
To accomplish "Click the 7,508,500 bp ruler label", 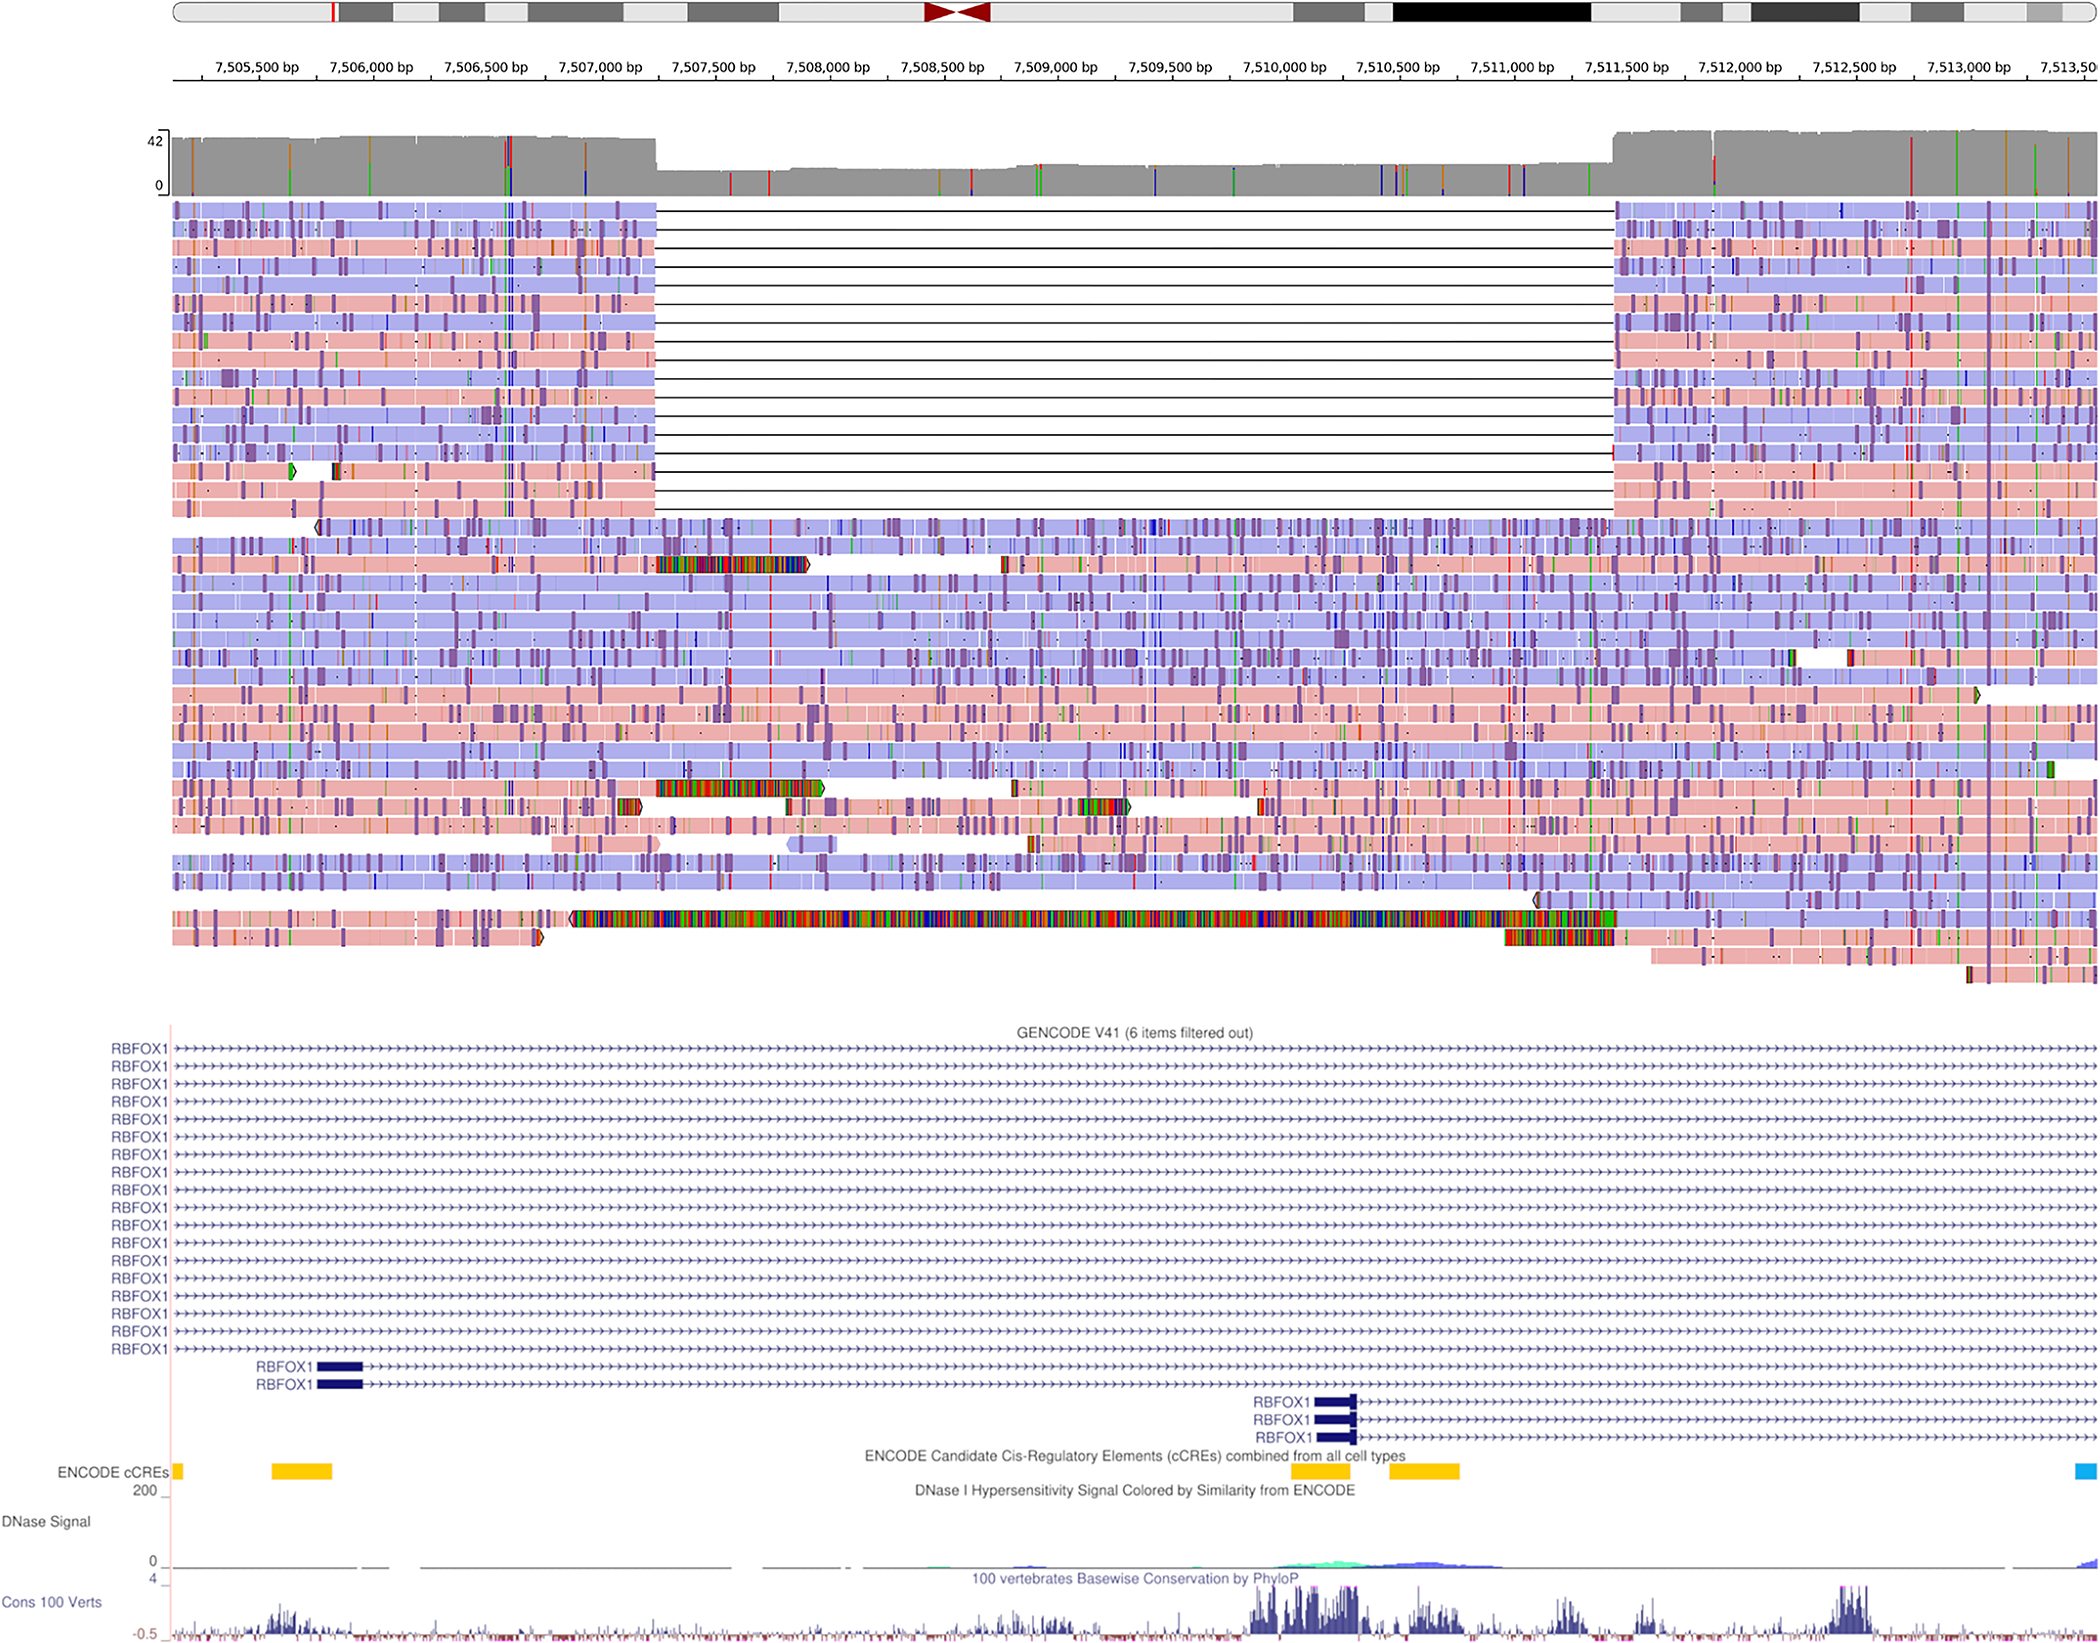I will 943,67.
